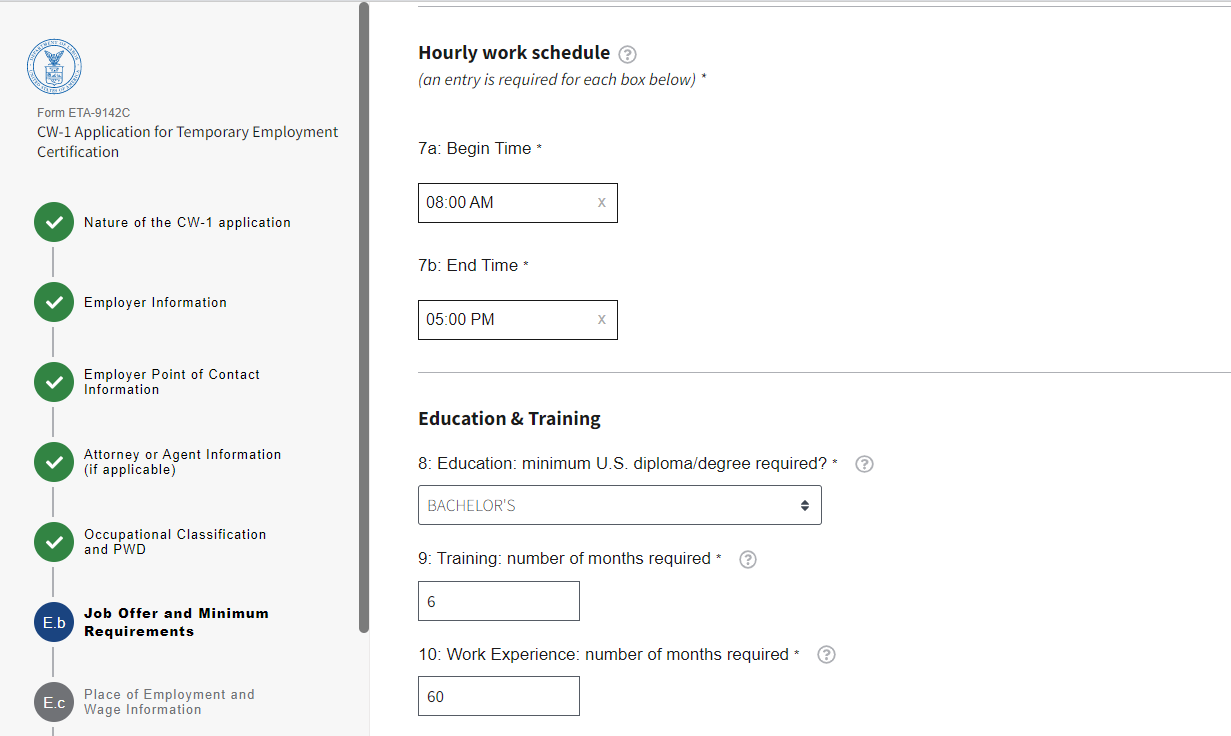The height and width of the screenshot is (736, 1231).
Task: Clear the End Time value using x
Action: (601, 319)
